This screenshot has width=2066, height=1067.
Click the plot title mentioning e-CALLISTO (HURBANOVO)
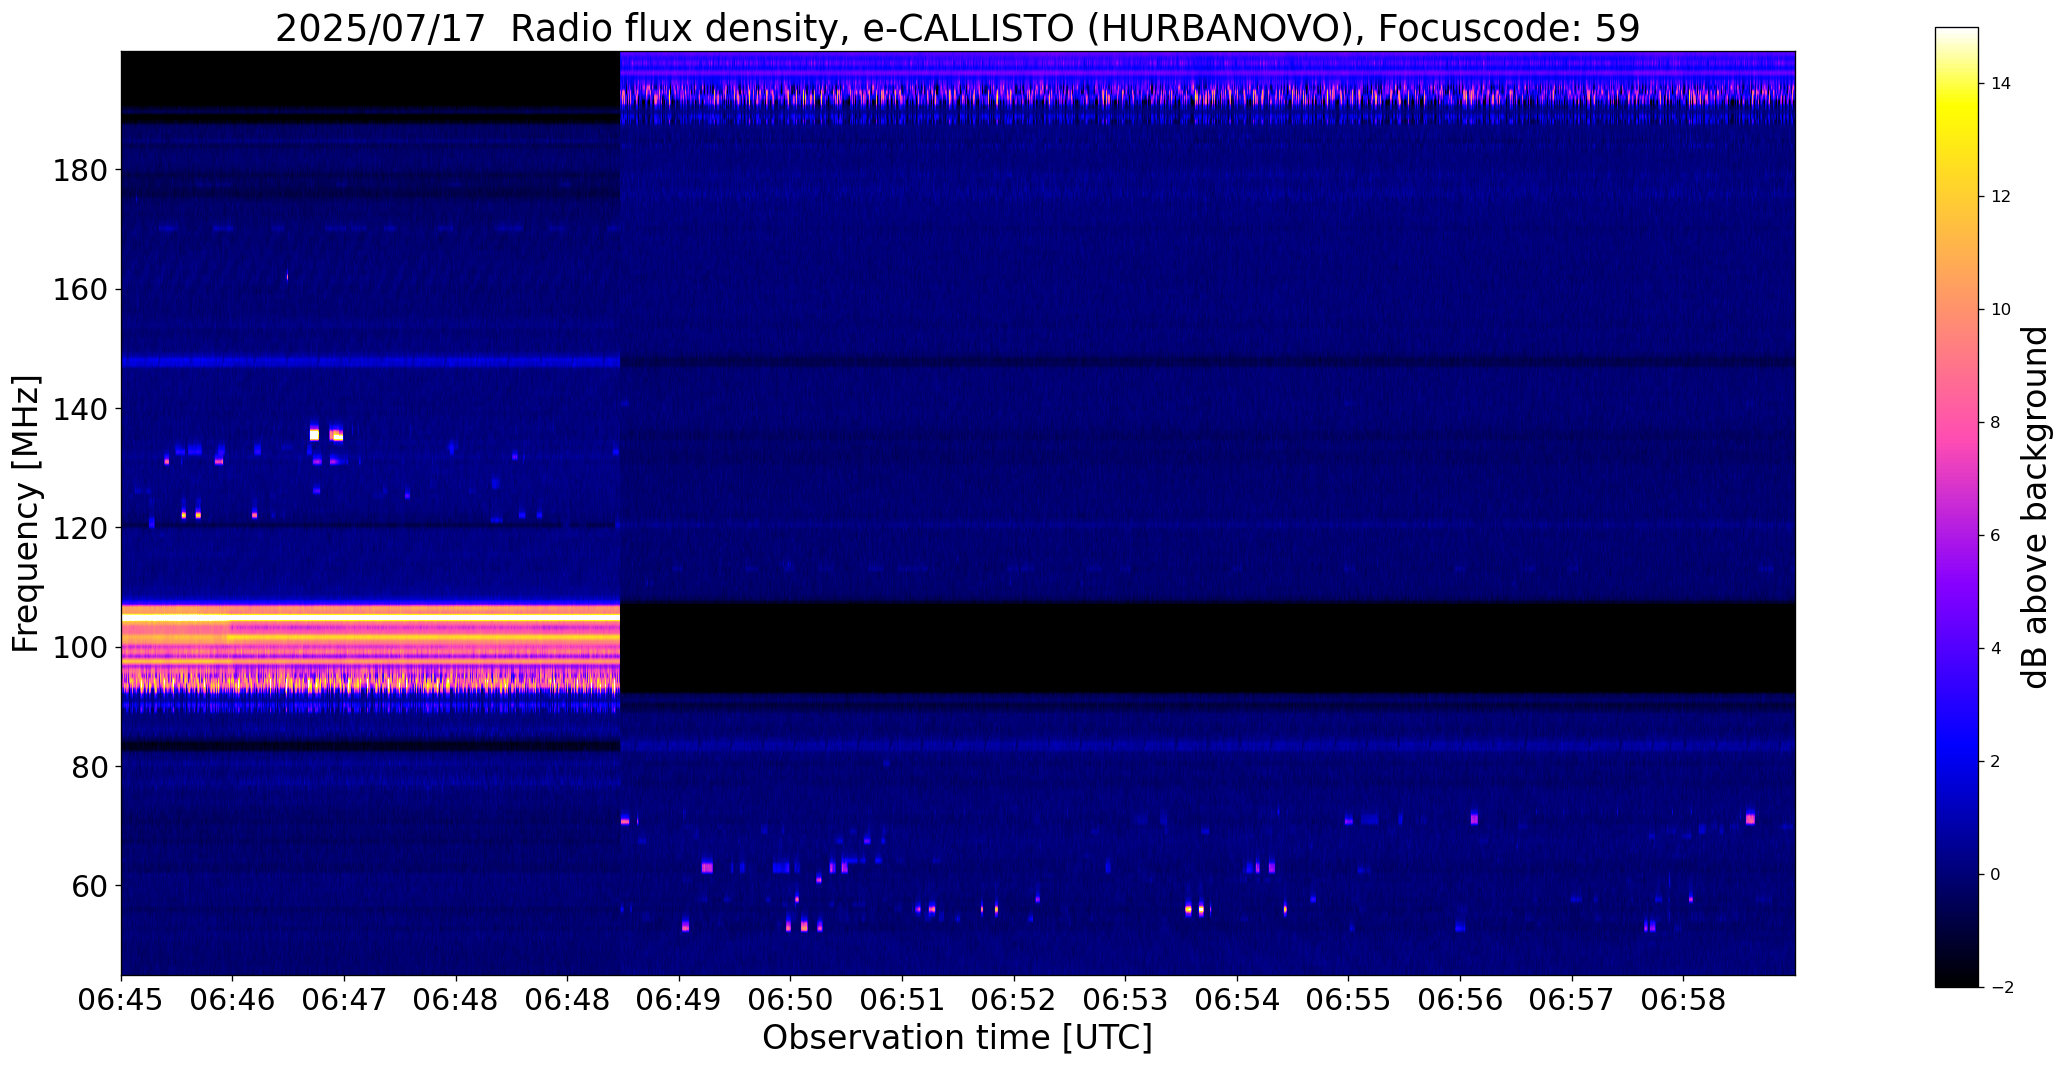957,28
